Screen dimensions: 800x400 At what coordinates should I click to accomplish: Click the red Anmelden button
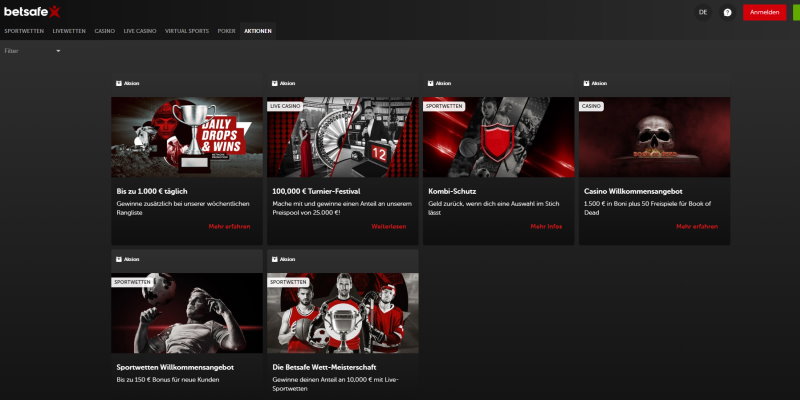coord(764,13)
